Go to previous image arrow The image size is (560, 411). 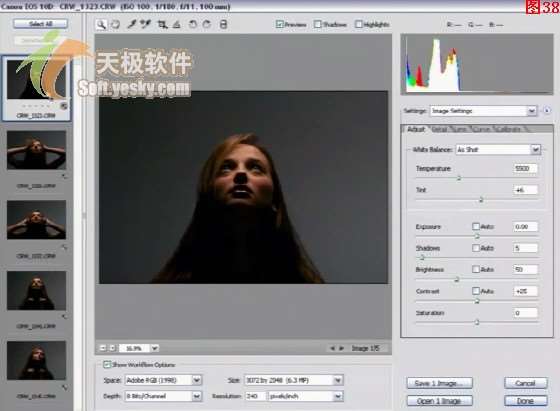(332, 348)
